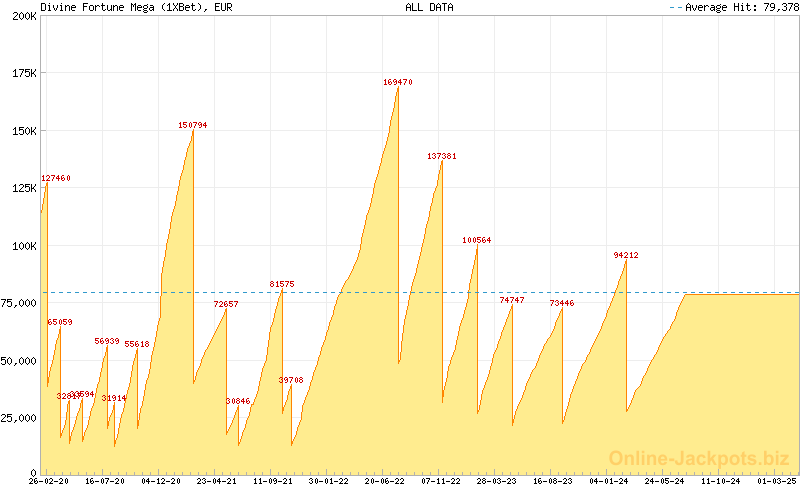Screen dimensions: 800x490
Task: Click the 169470 peak value label
Action: (398, 82)
